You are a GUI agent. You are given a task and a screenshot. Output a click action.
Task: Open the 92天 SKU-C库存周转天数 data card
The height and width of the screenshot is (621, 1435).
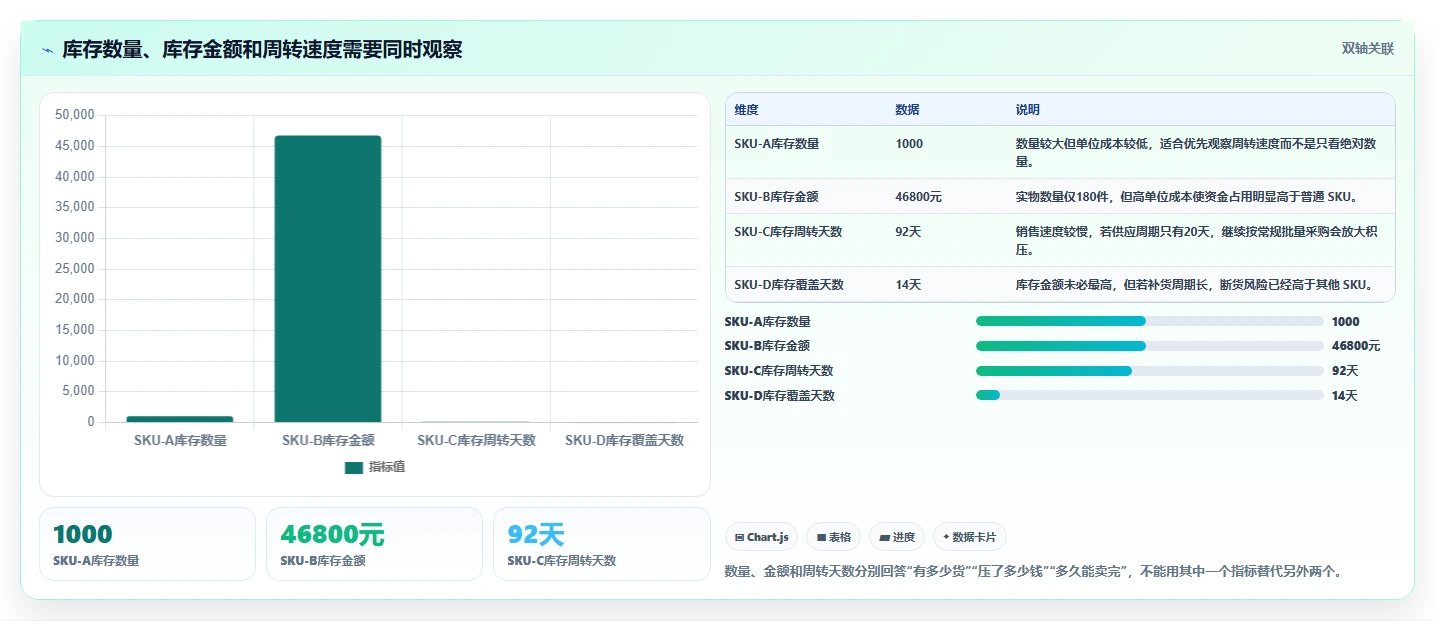click(x=601, y=544)
